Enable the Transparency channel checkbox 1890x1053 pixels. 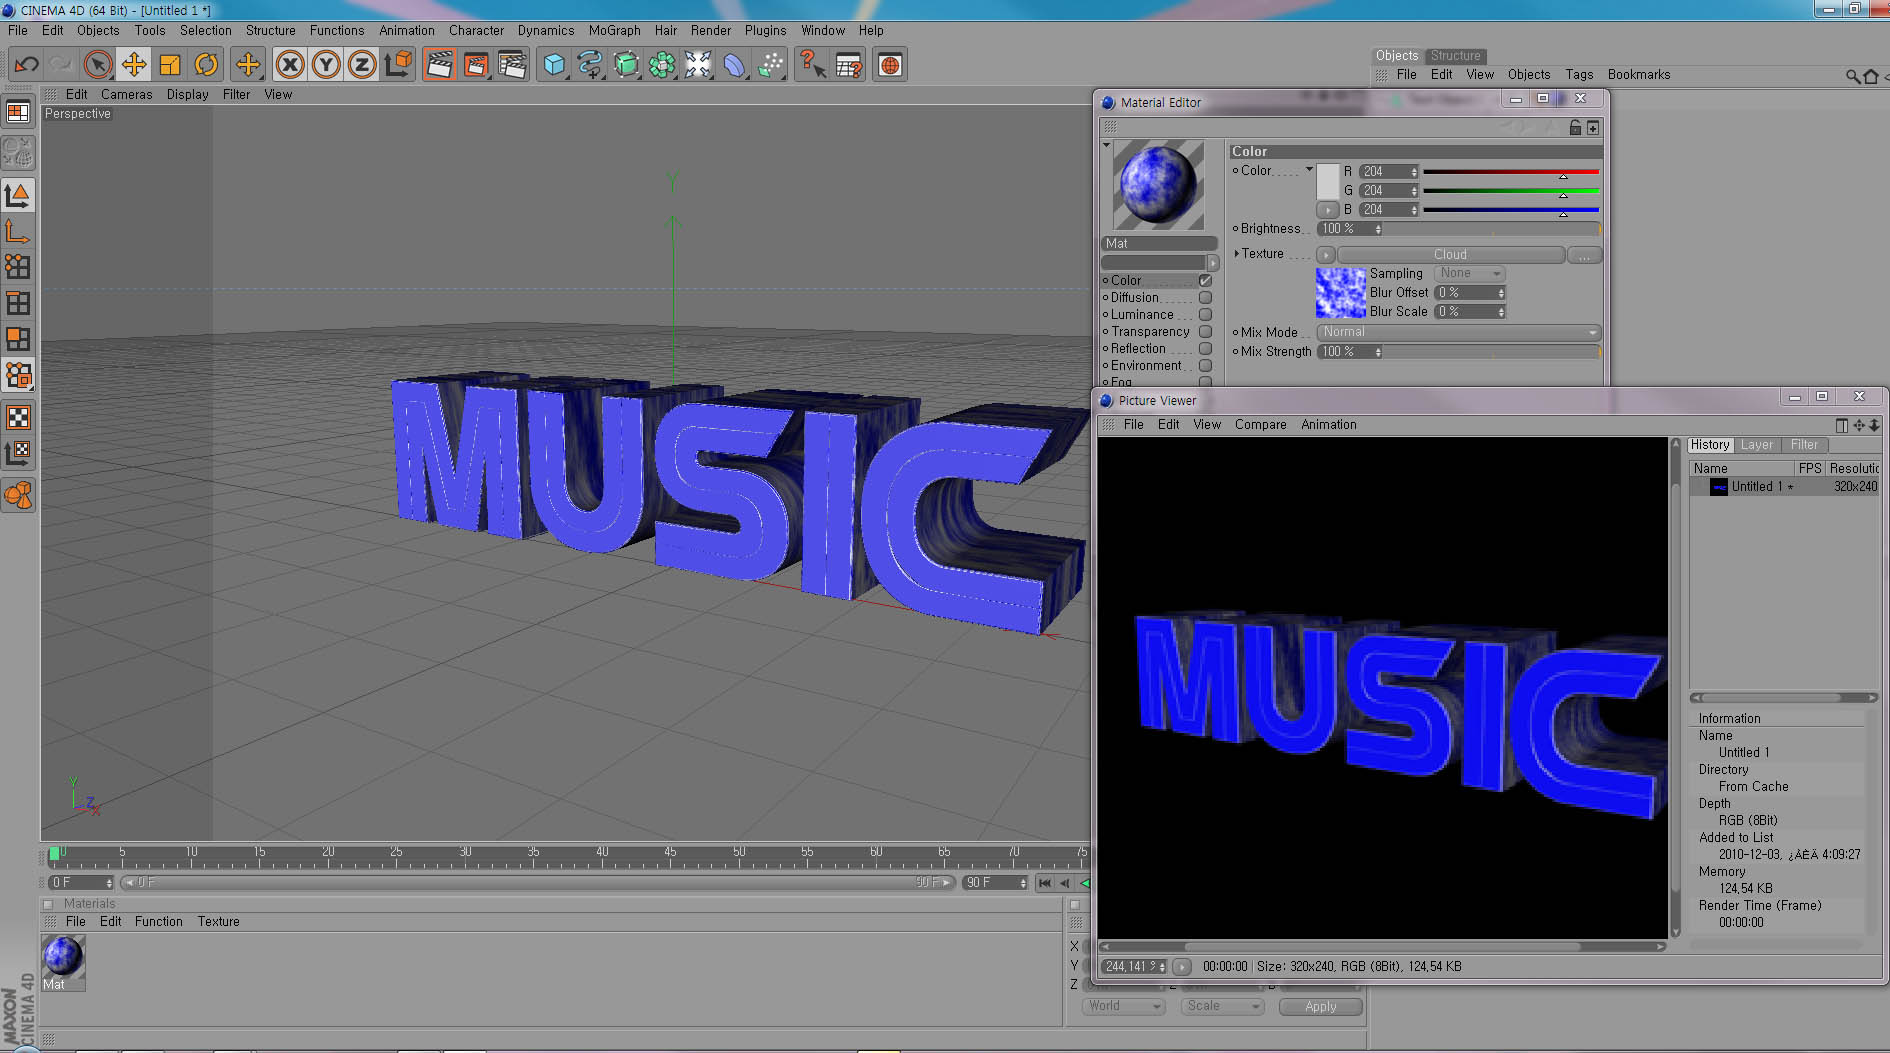(1205, 332)
